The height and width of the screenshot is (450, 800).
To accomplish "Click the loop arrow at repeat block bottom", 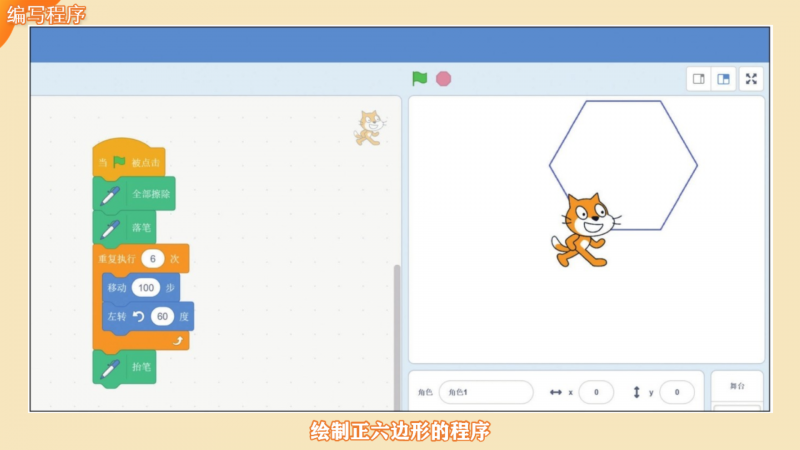I will click(x=178, y=341).
